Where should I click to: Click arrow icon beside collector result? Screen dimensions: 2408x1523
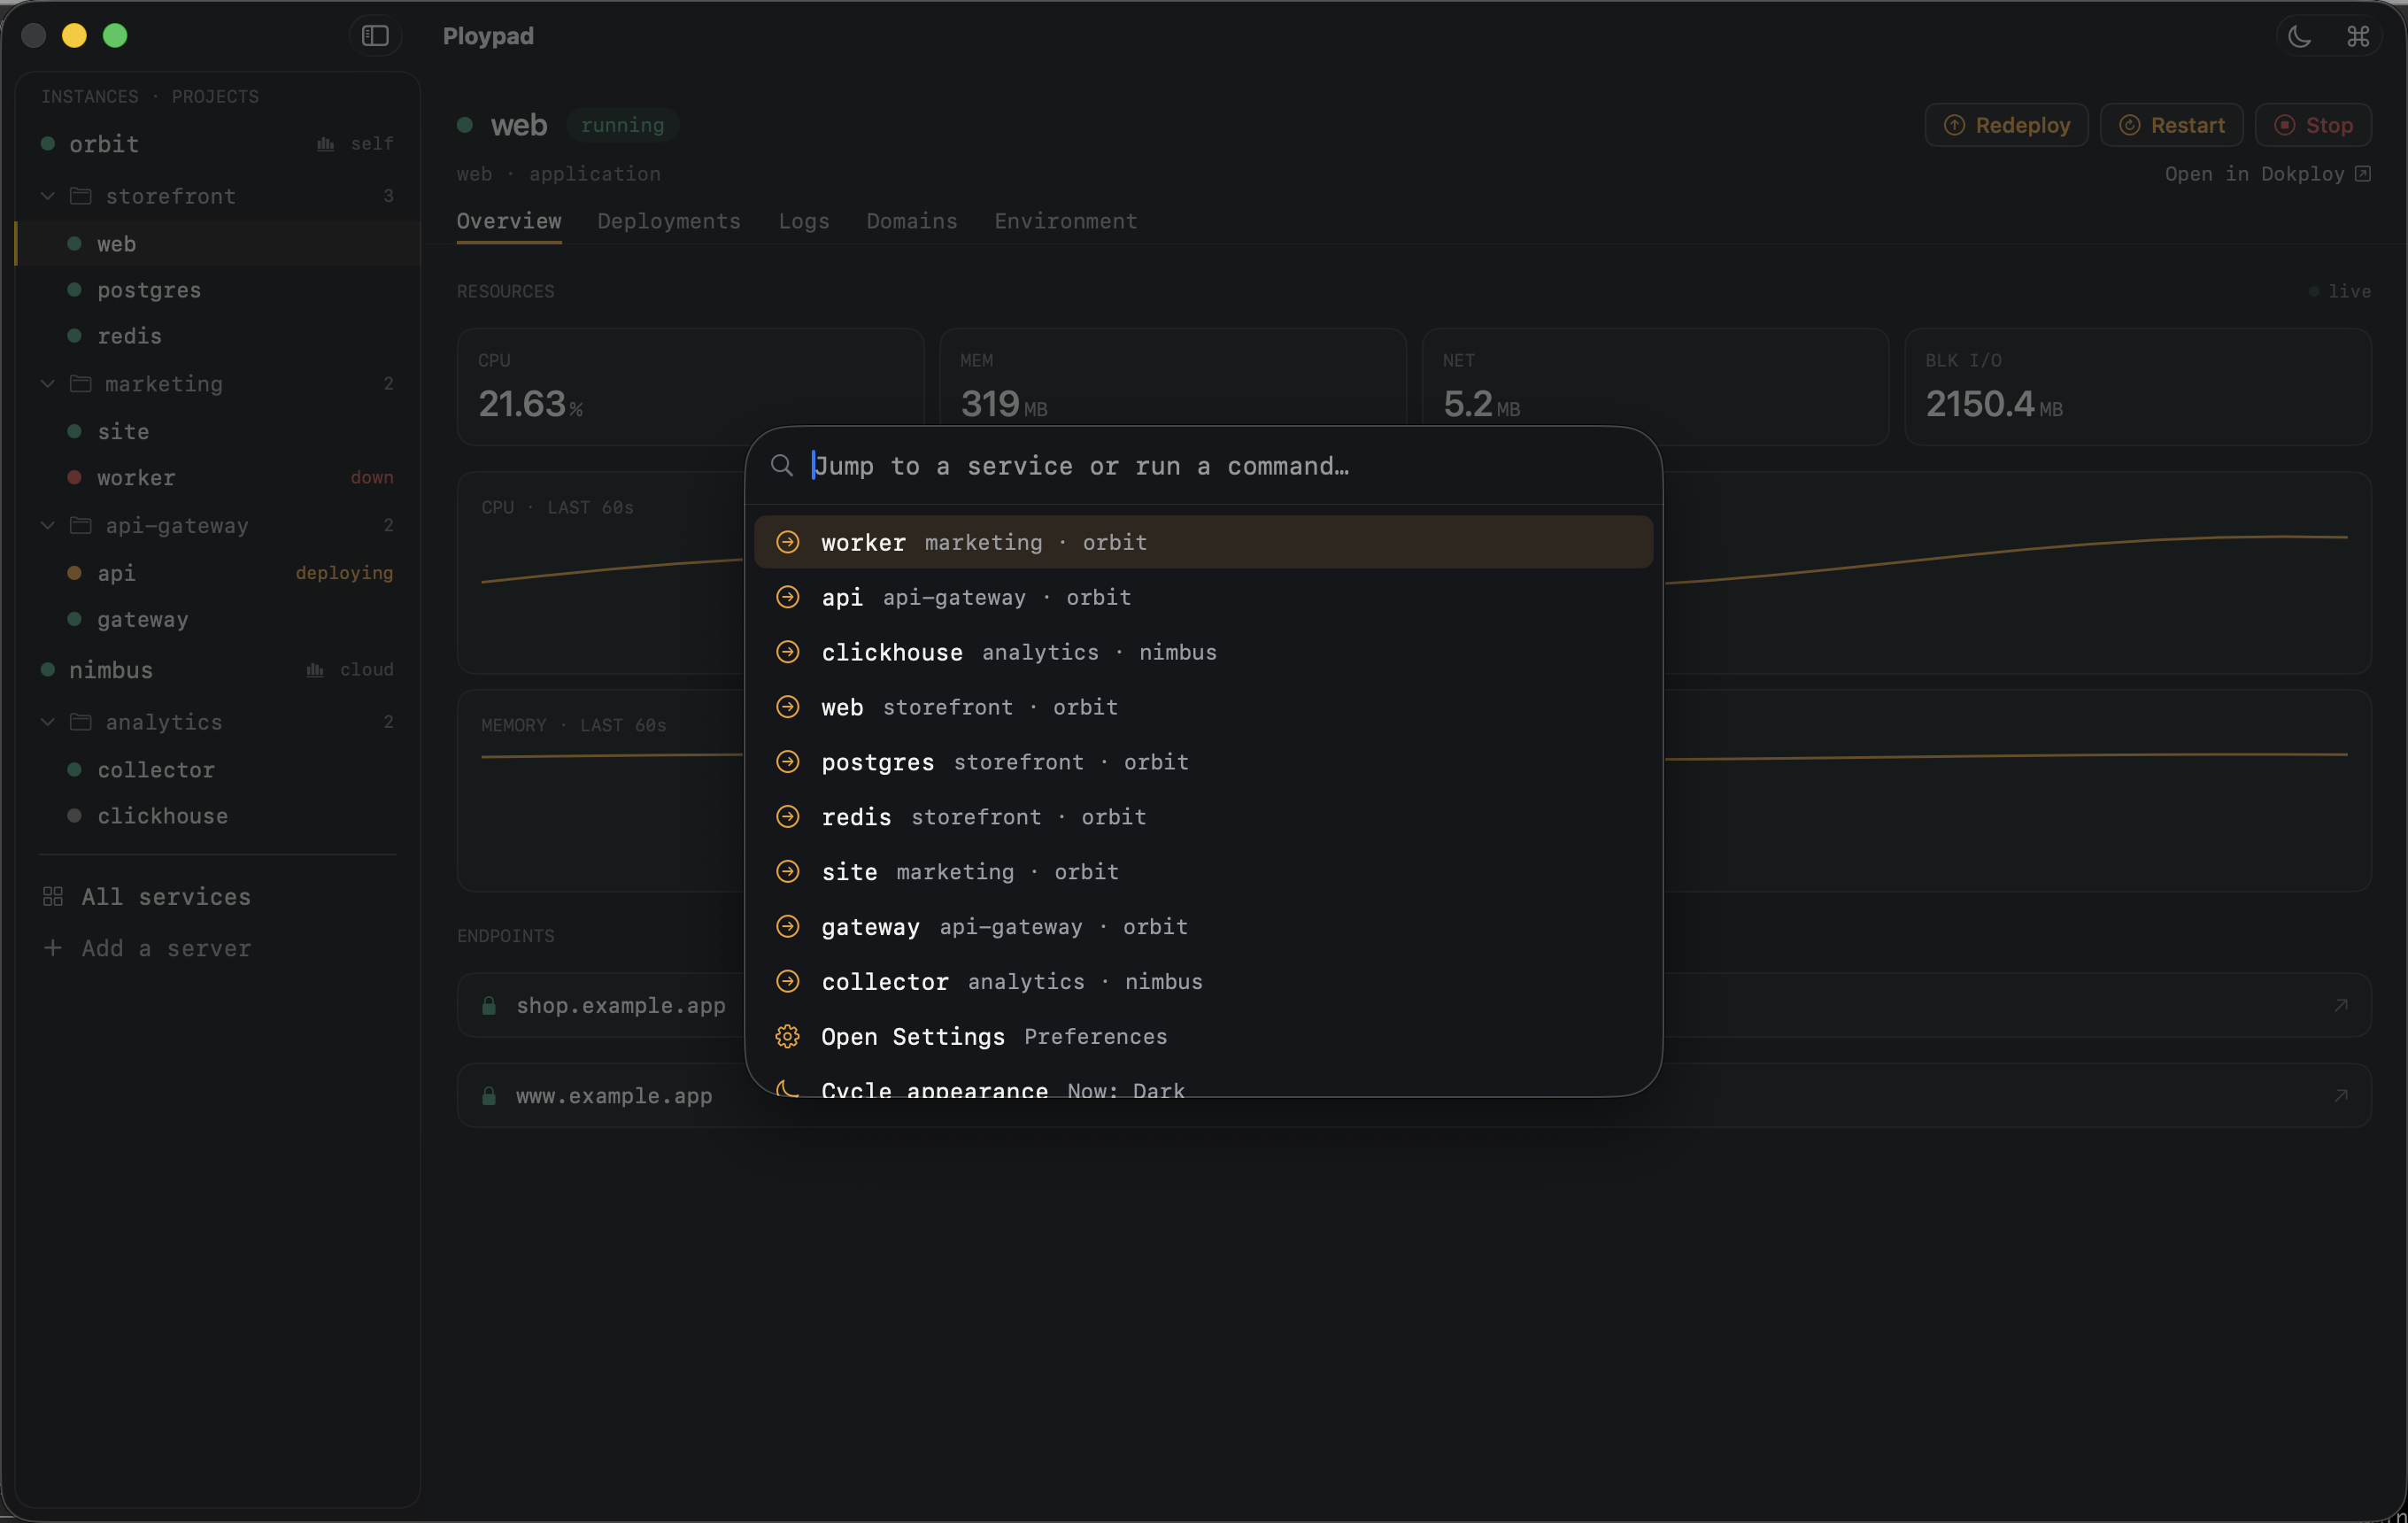coord(788,982)
